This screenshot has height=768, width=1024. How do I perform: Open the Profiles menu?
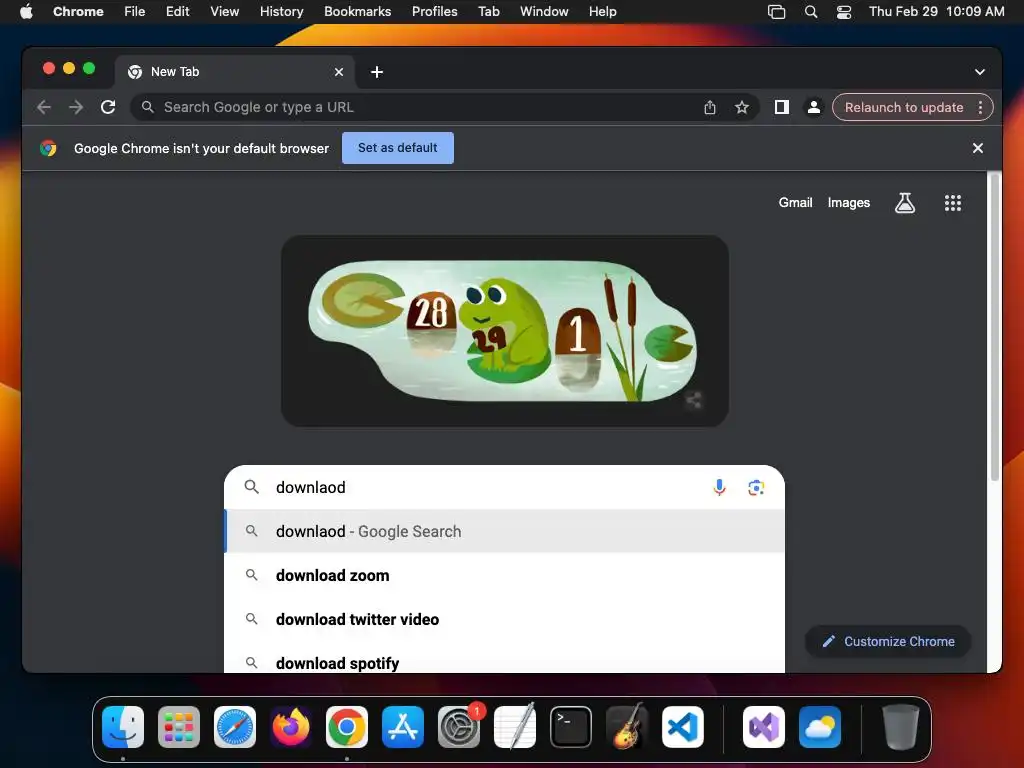click(x=434, y=11)
